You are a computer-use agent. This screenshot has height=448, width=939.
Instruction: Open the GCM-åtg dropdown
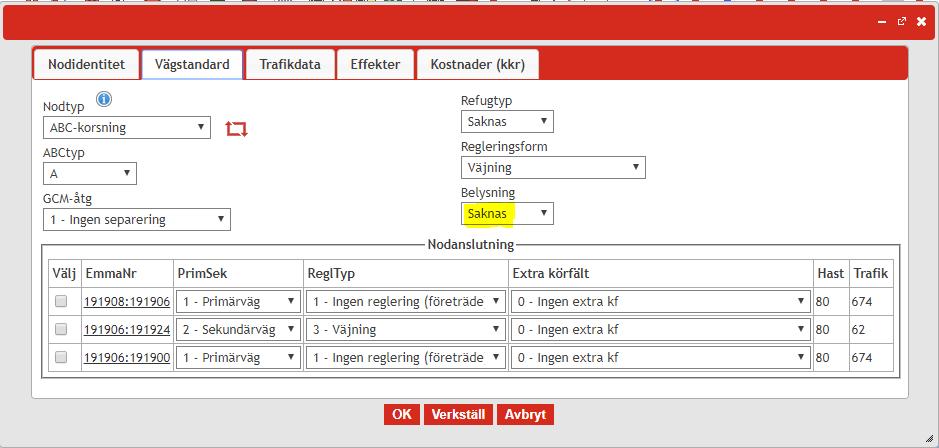coord(137,220)
